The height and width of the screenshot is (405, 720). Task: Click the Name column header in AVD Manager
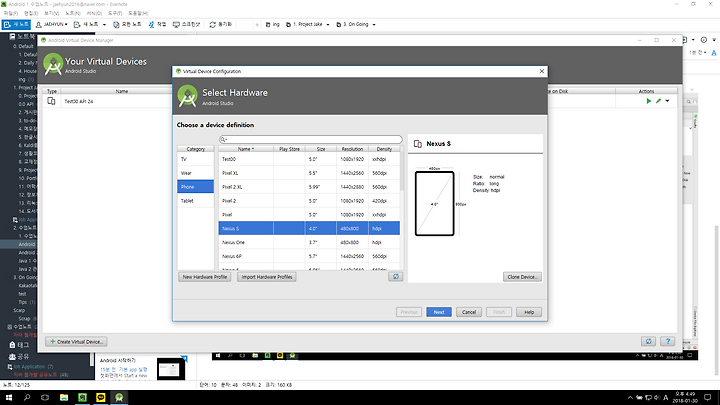point(122,91)
